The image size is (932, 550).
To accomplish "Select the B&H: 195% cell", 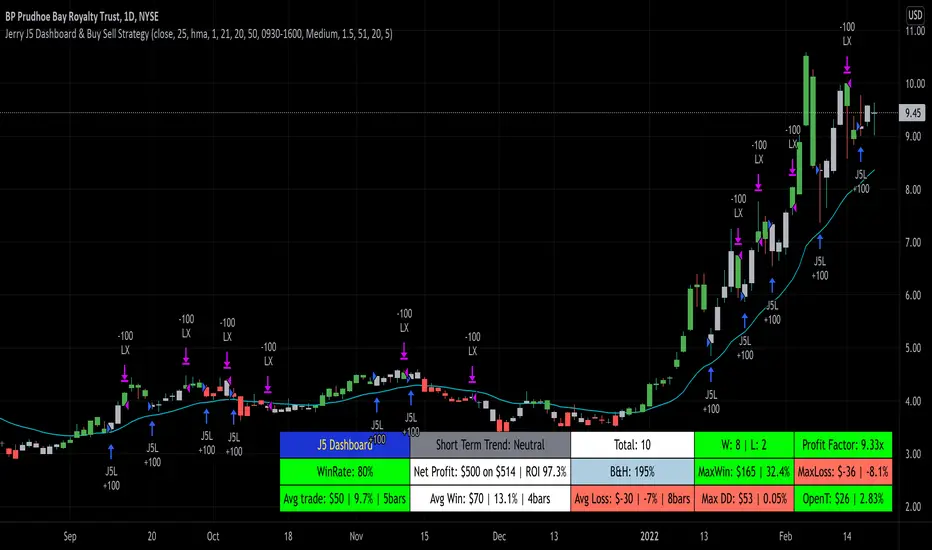I will coord(632,472).
